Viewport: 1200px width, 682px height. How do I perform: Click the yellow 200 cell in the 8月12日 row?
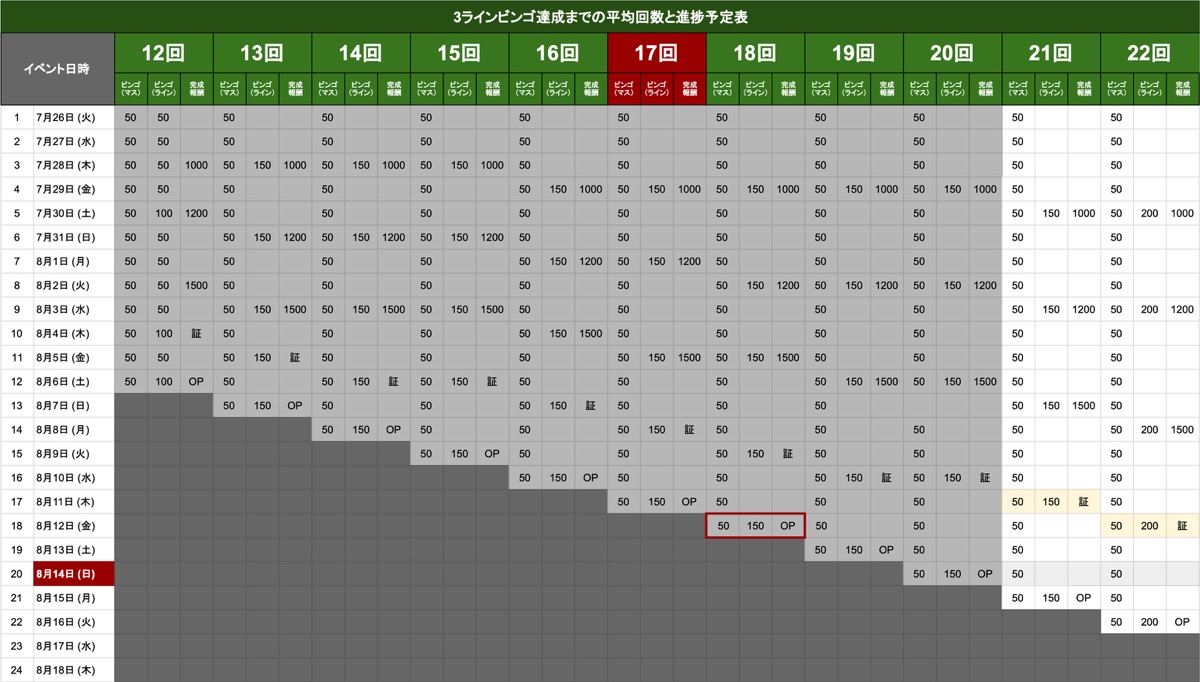pyautogui.click(x=1149, y=526)
